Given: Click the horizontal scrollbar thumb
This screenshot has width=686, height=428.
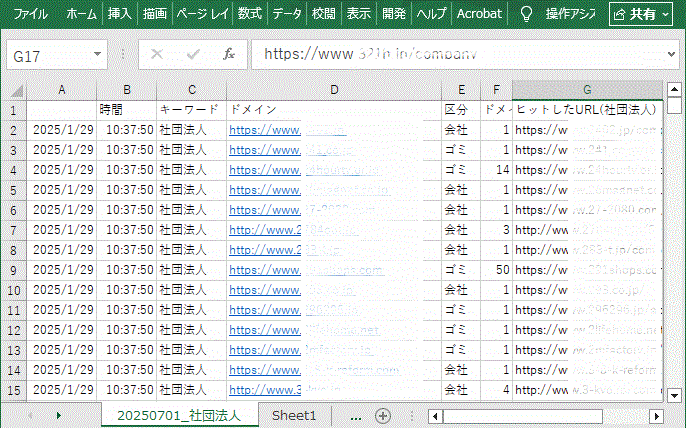Looking at the screenshot, I should pos(523,416).
